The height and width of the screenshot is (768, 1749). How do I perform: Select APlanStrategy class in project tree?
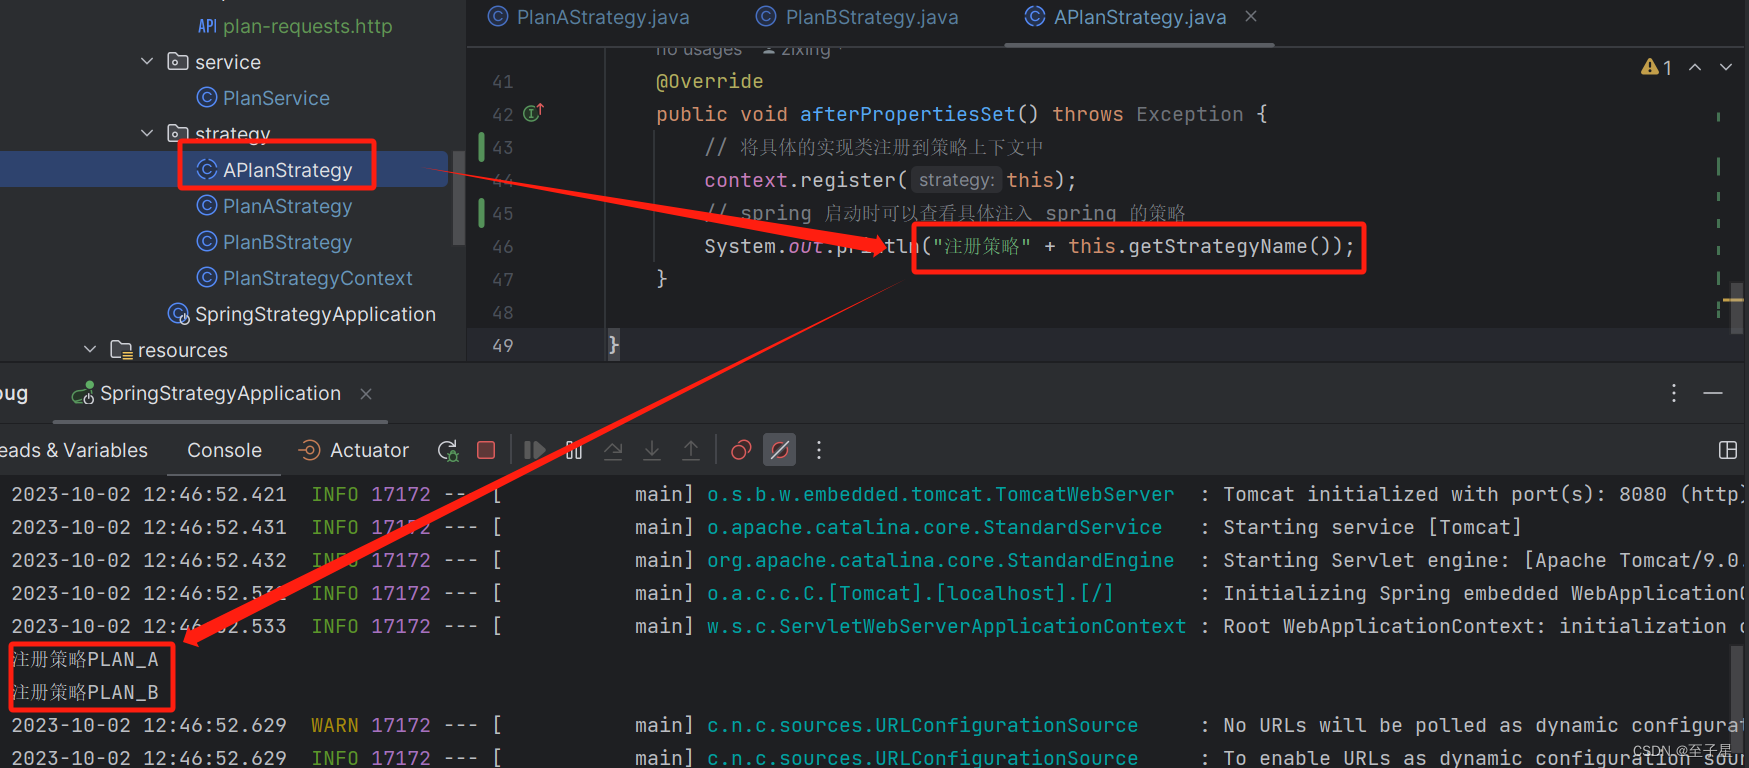[275, 170]
